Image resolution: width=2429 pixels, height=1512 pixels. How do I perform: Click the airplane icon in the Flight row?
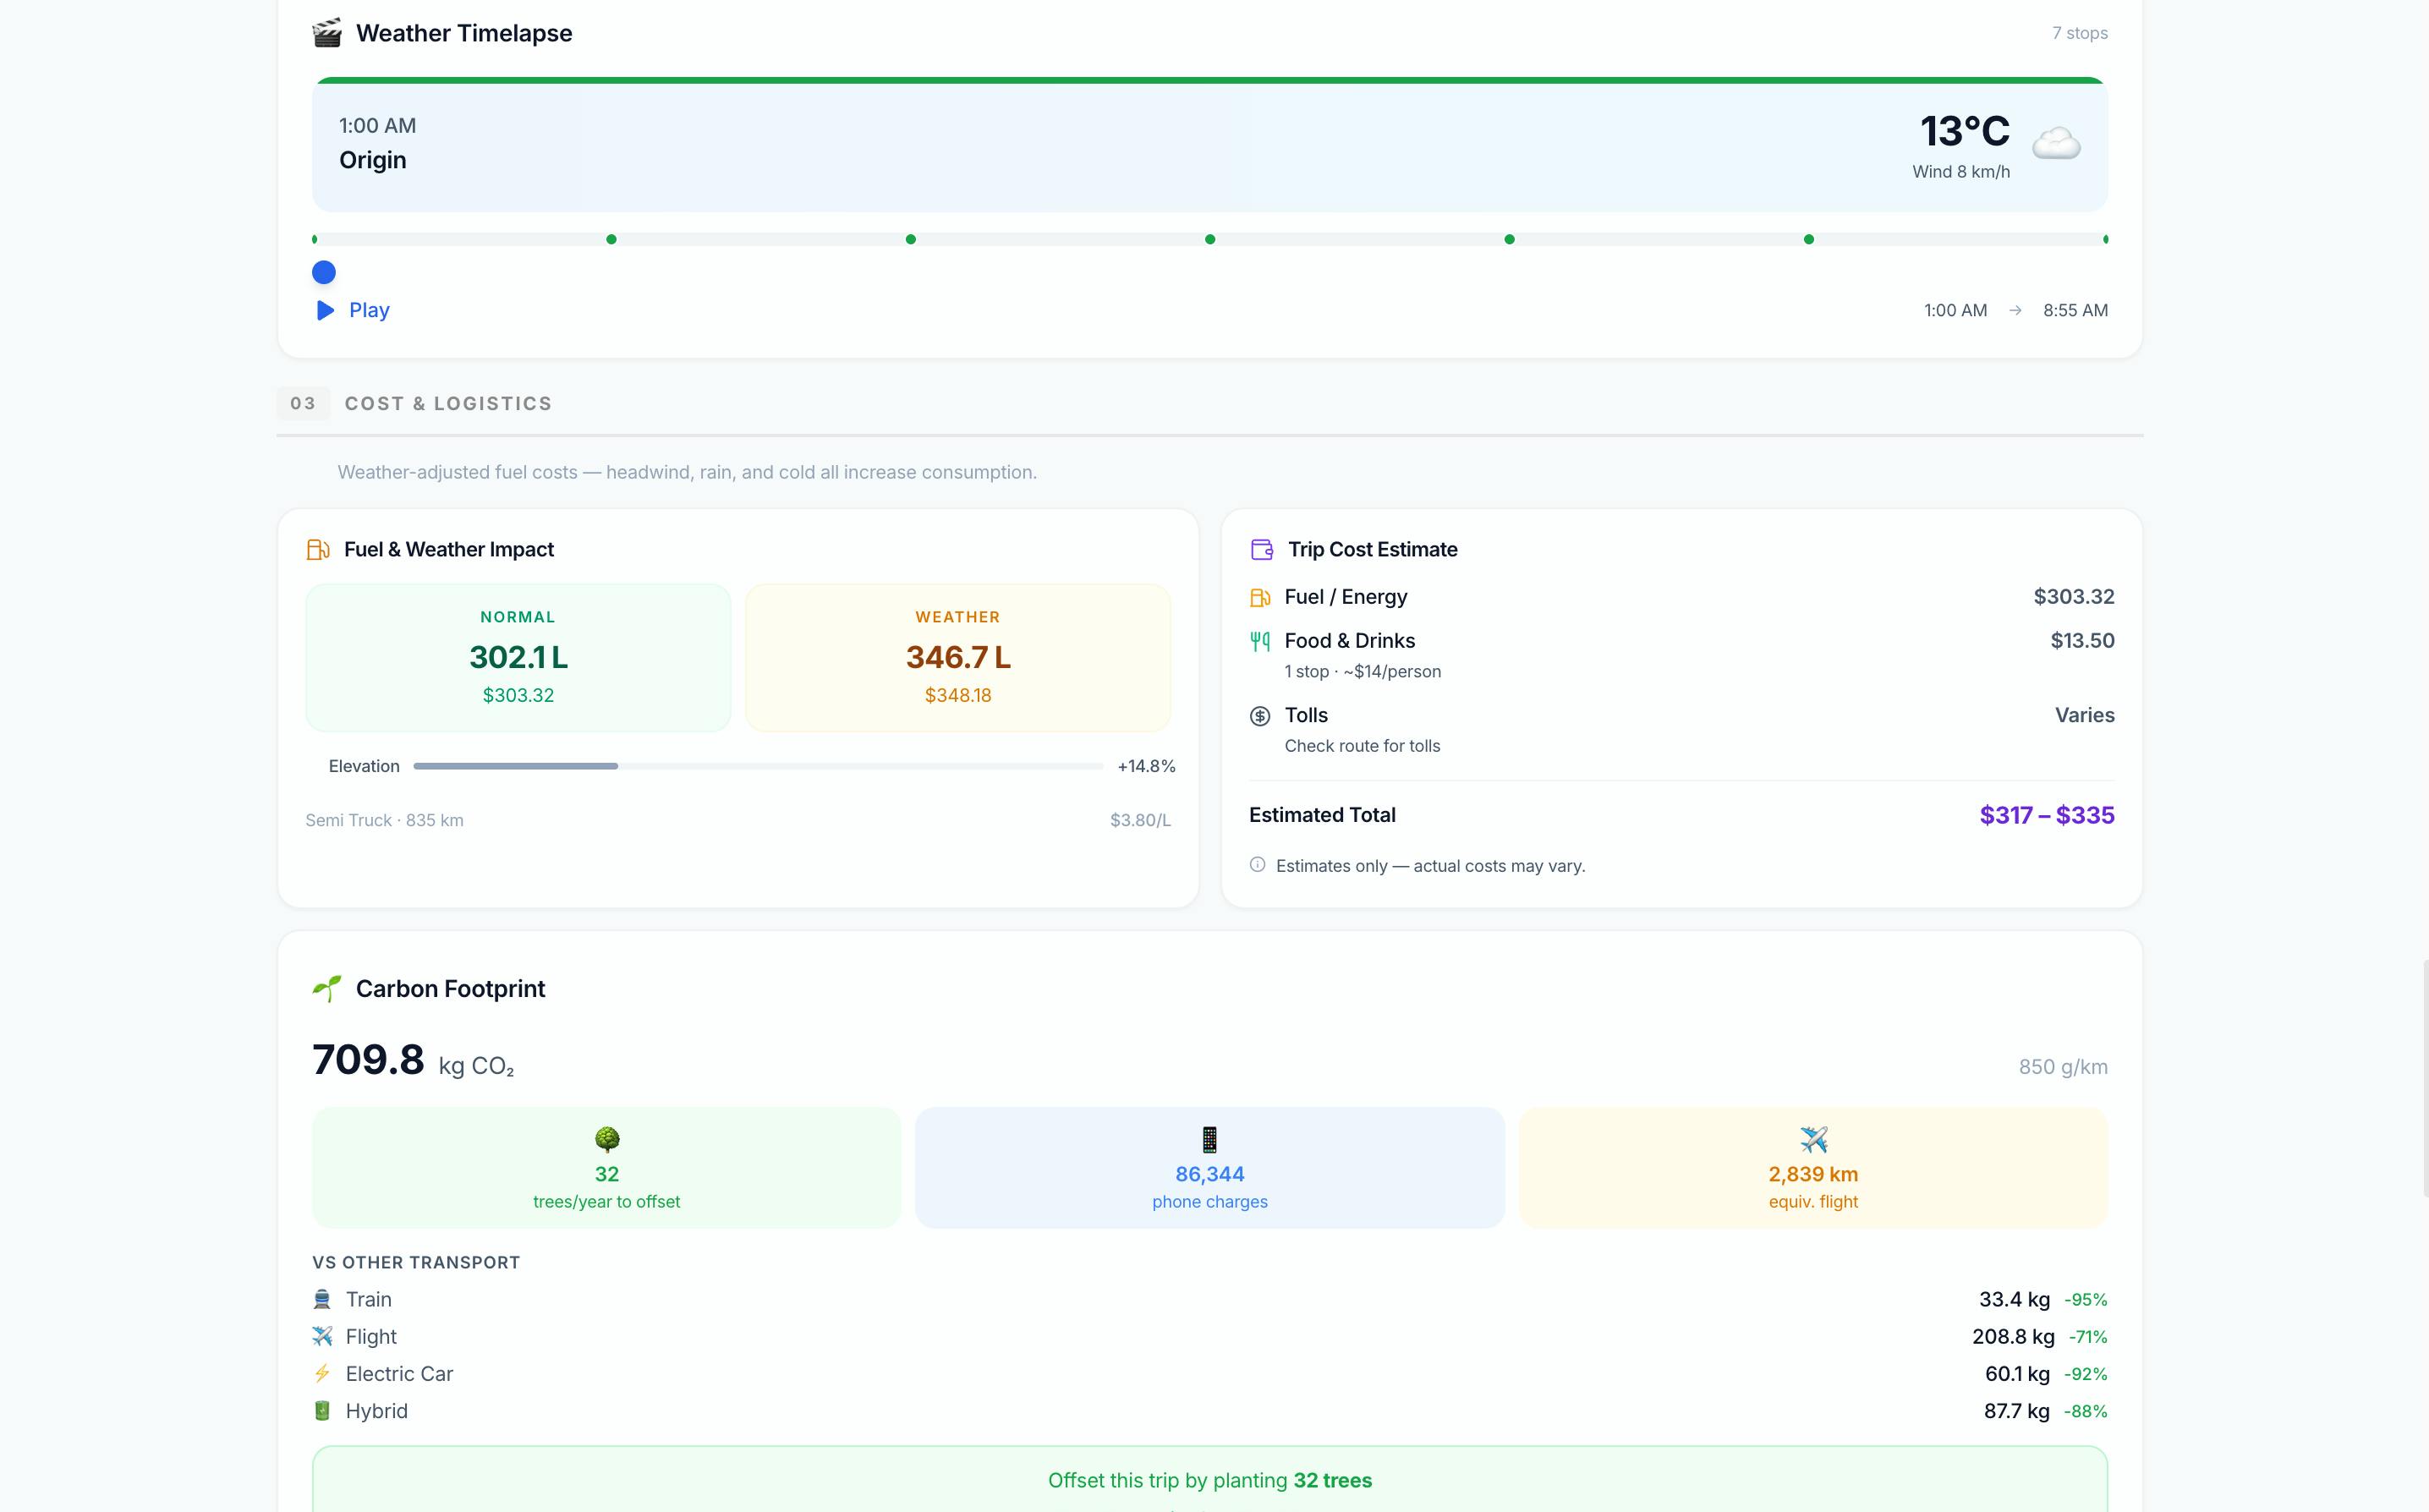pos(322,1336)
